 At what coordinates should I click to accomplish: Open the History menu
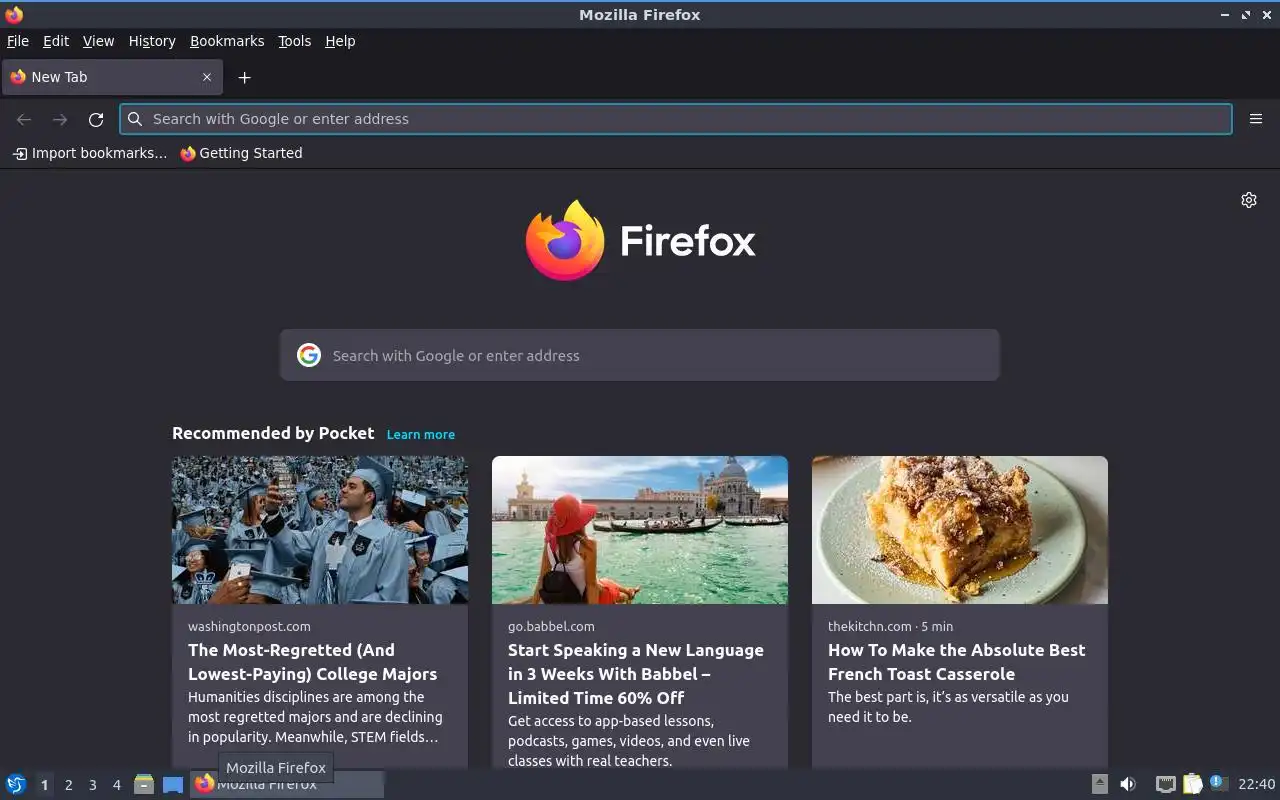click(x=152, y=41)
